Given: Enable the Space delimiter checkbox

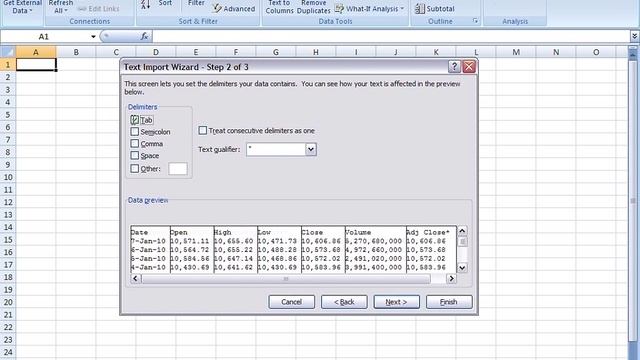Looking at the screenshot, I should pyautogui.click(x=135, y=156).
